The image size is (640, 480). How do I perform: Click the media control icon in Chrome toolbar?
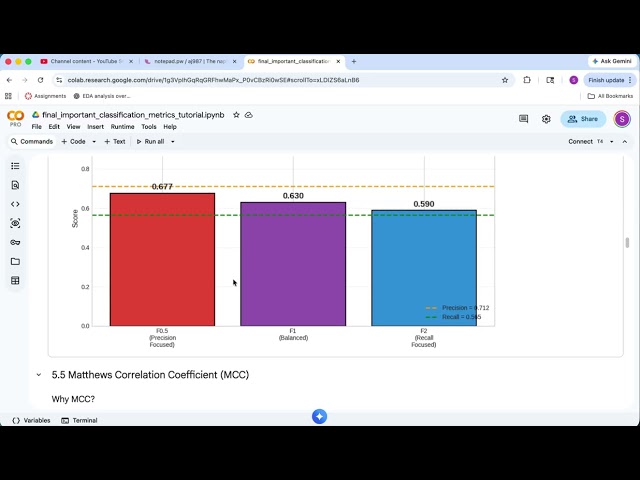tap(550, 80)
